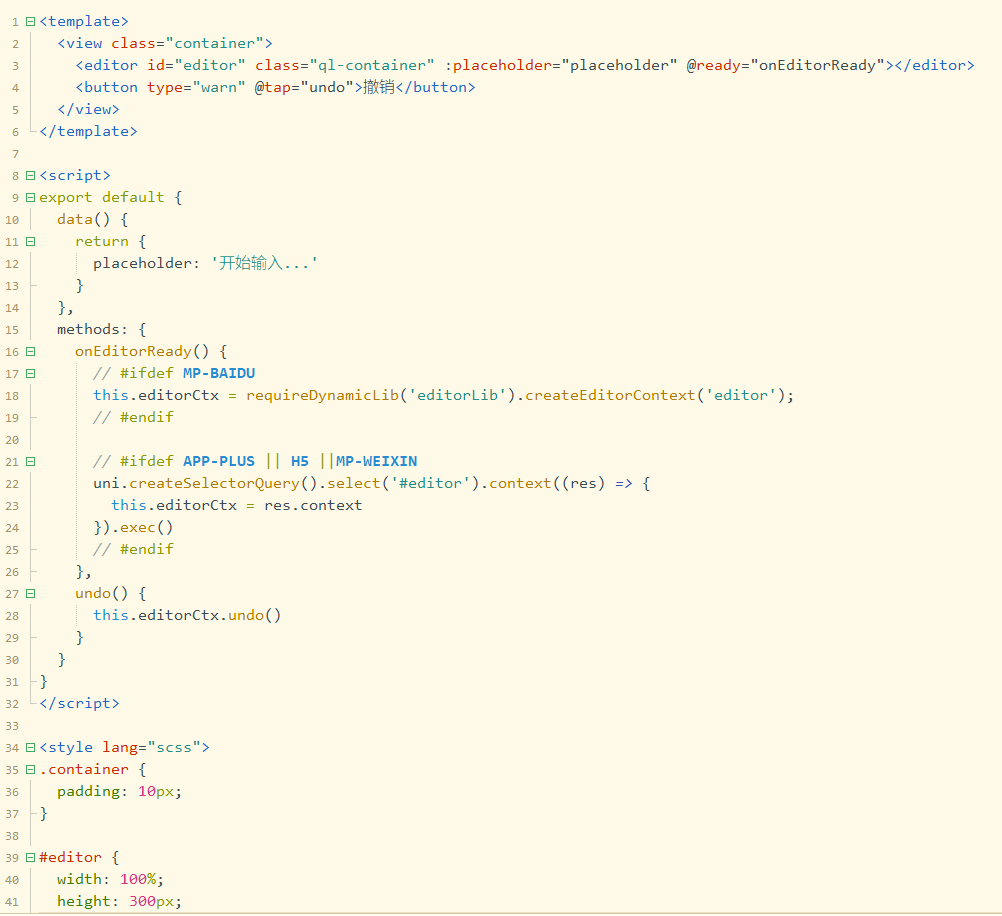Fold the style lang scss block
This screenshot has width=1002, height=916.
tap(30, 747)
